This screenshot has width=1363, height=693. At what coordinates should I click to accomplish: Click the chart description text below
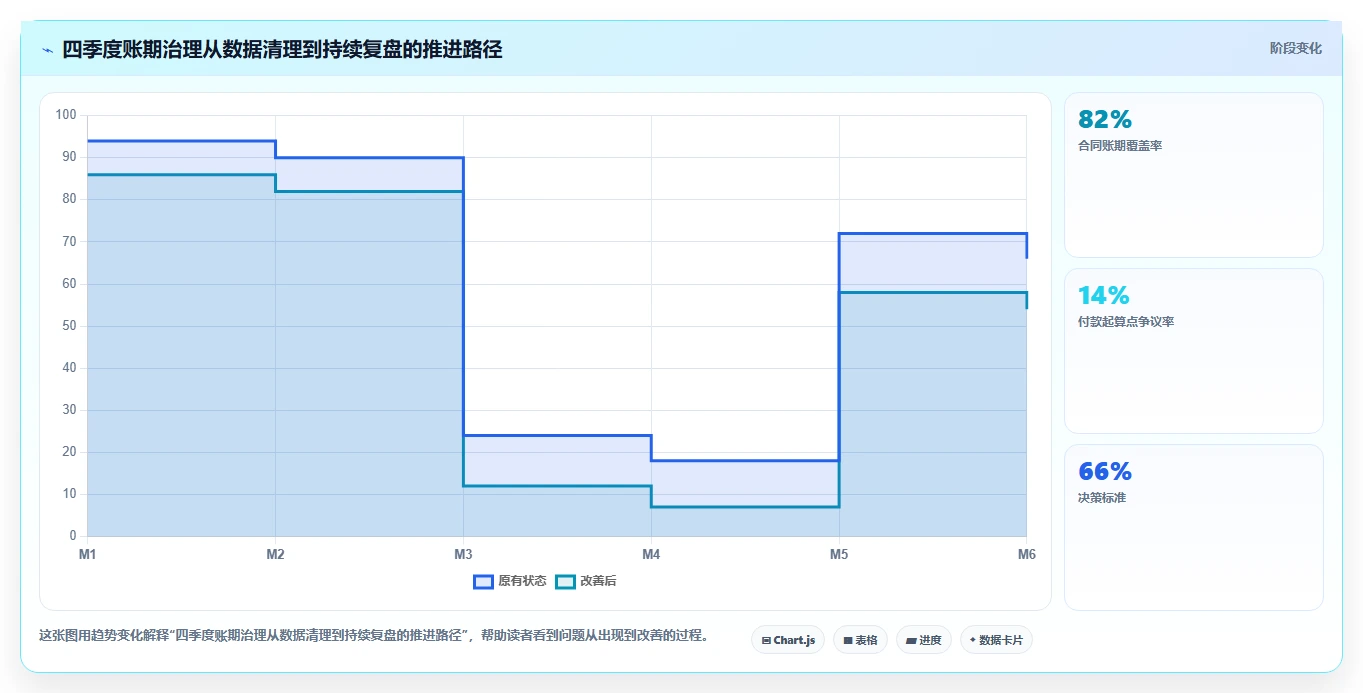[373, 635]
